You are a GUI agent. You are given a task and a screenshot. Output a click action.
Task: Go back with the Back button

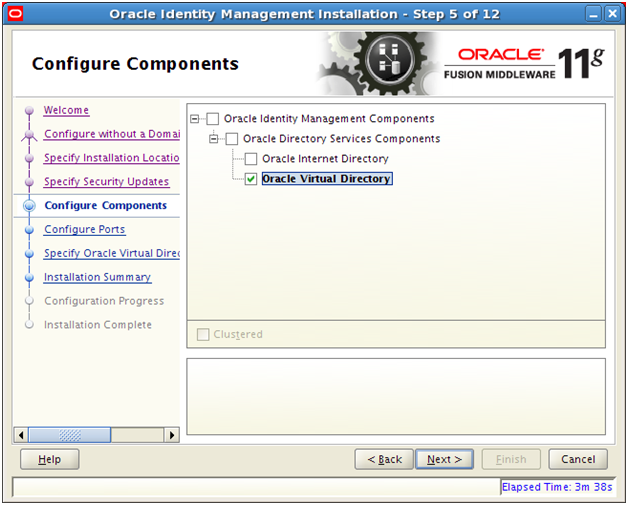pyautogui.click(x=384, y=459)
